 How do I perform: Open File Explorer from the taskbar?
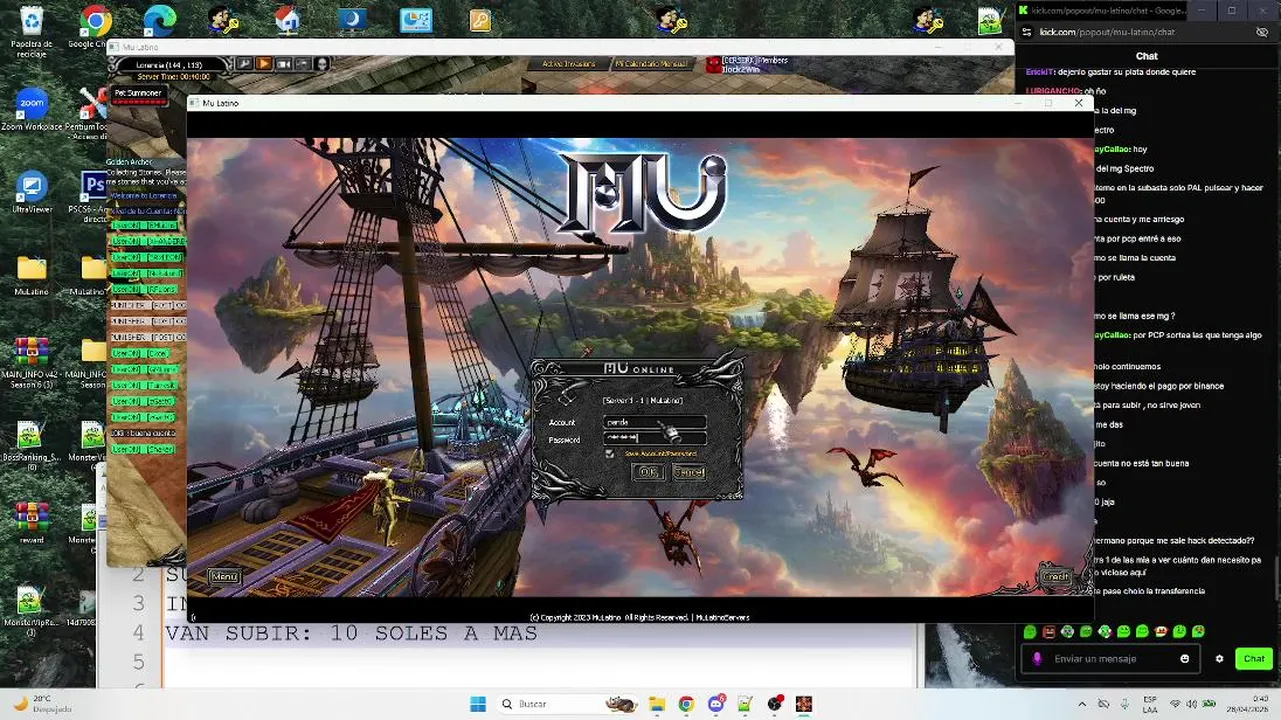656,704
